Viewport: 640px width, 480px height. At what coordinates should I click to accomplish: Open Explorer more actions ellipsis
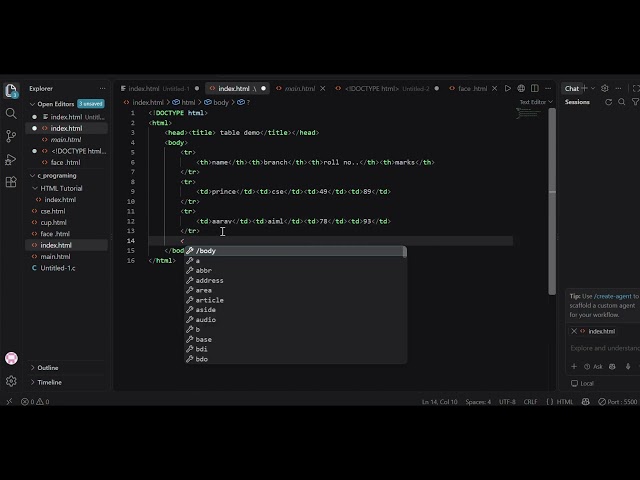pyautogui.click(x=102, y=88)
